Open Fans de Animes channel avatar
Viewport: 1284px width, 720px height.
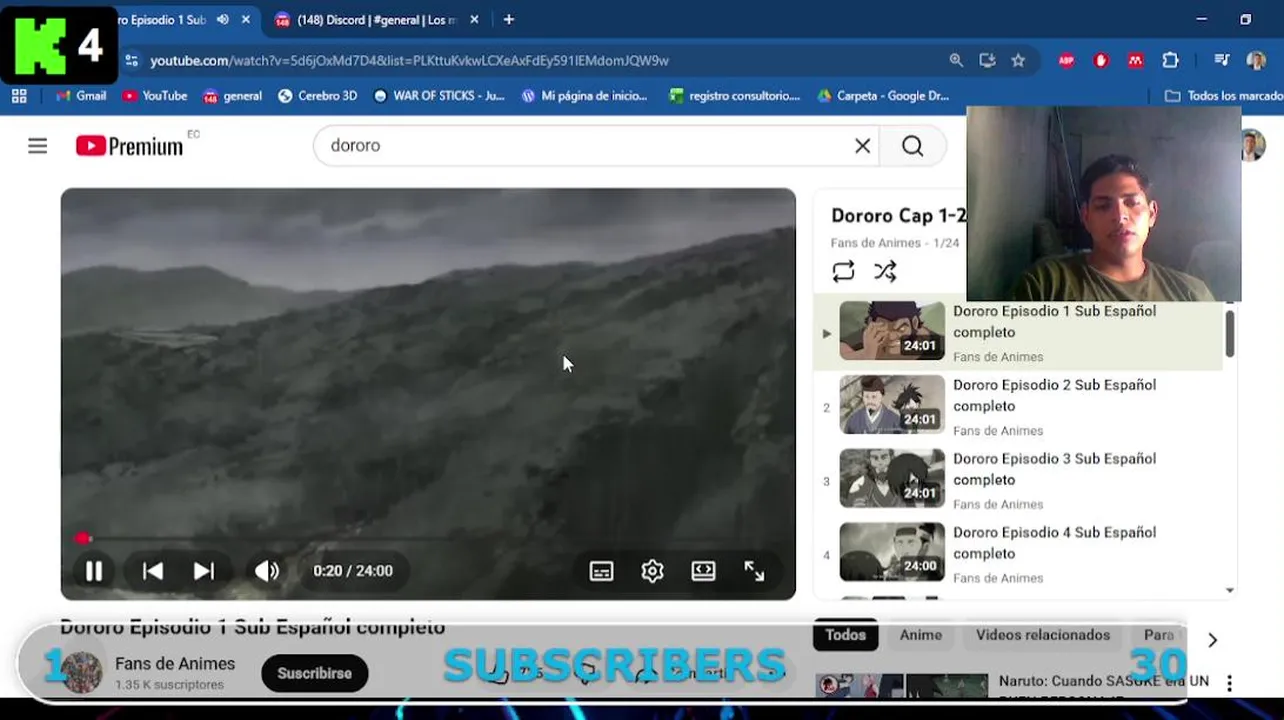[82, 673]
